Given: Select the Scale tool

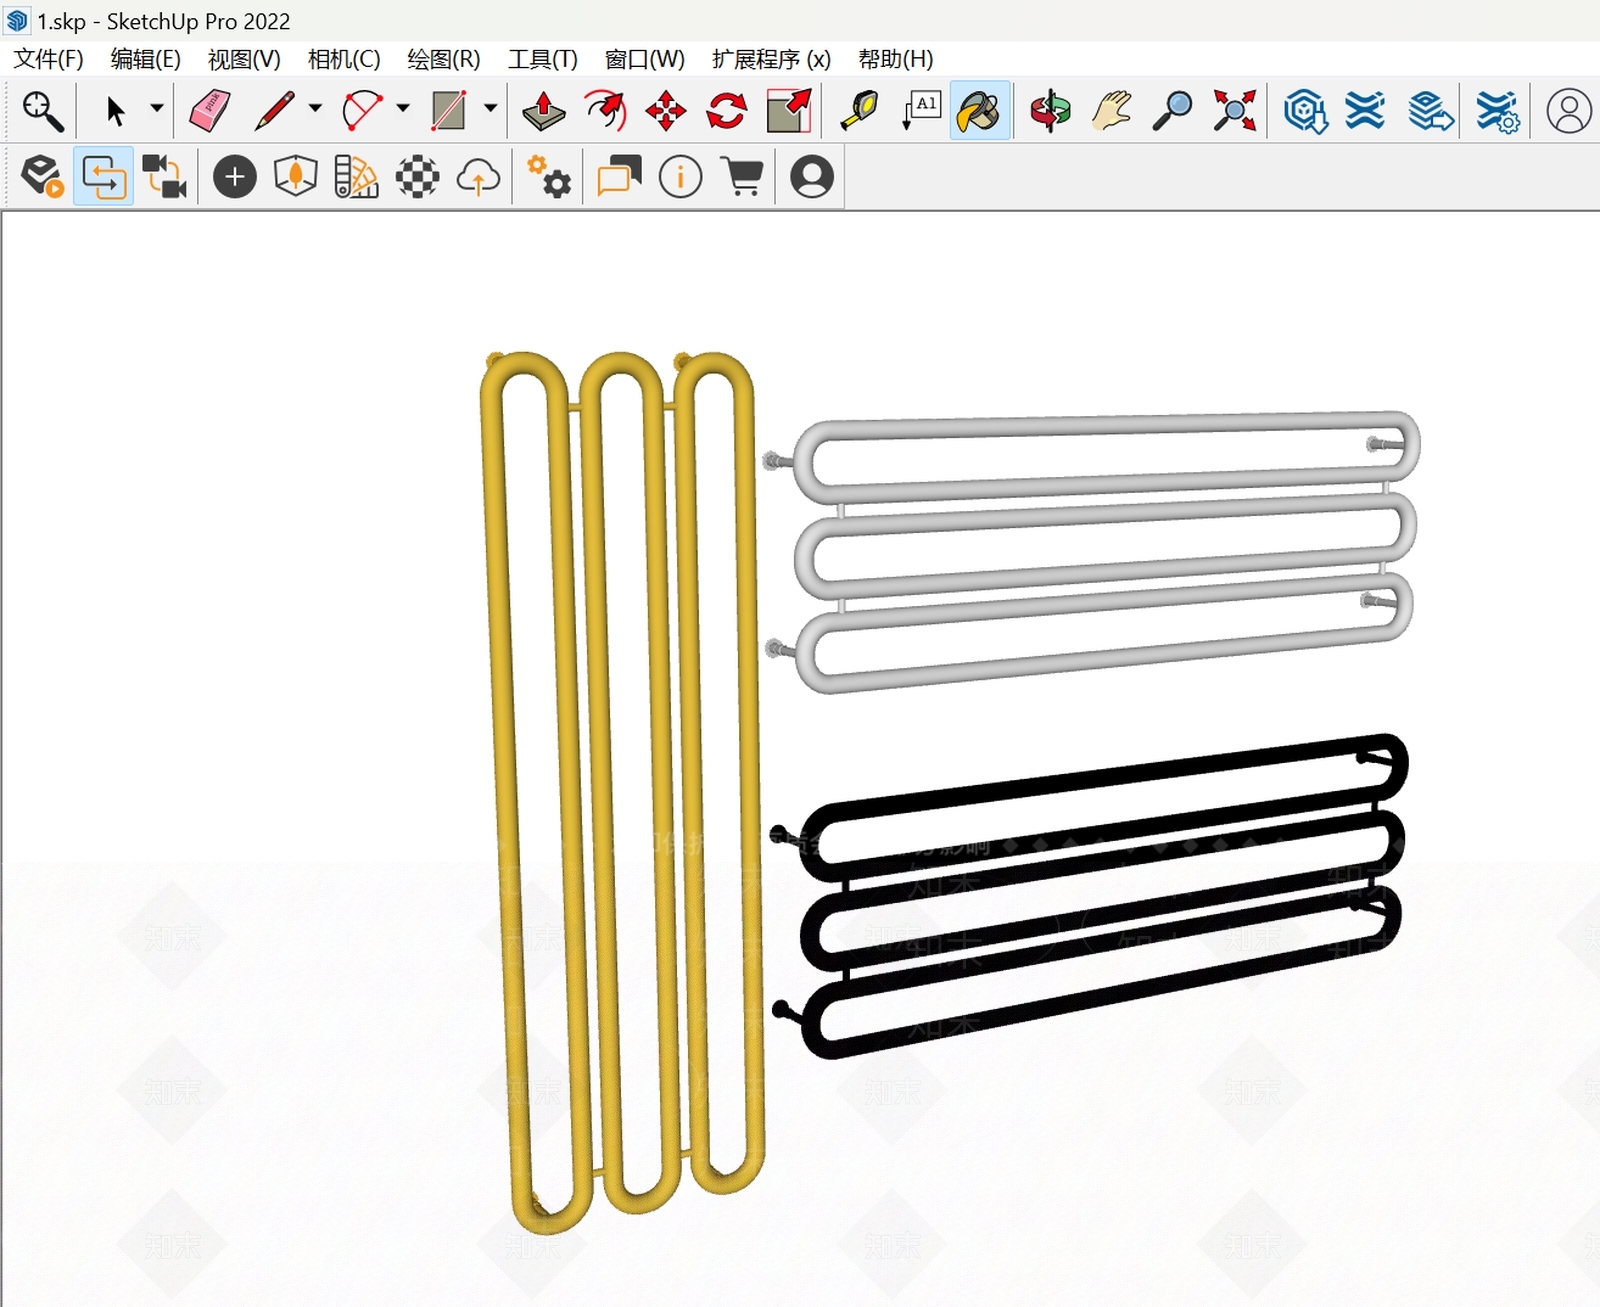Looking at the screenshot, I should tap(789, 111).
